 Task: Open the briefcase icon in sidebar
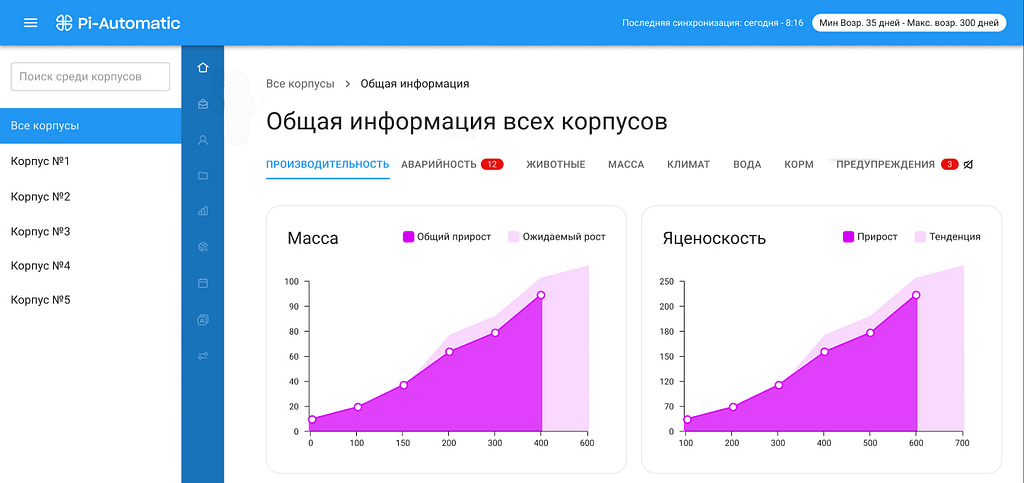coord(202,104)
